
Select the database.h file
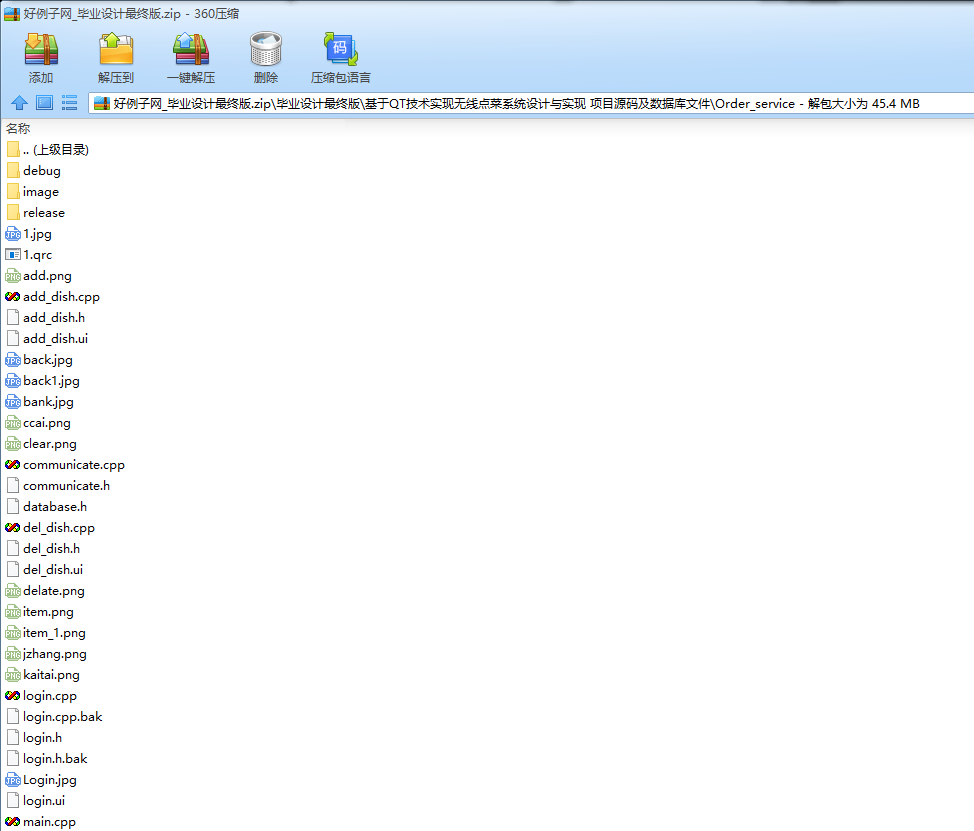[47, 507]
